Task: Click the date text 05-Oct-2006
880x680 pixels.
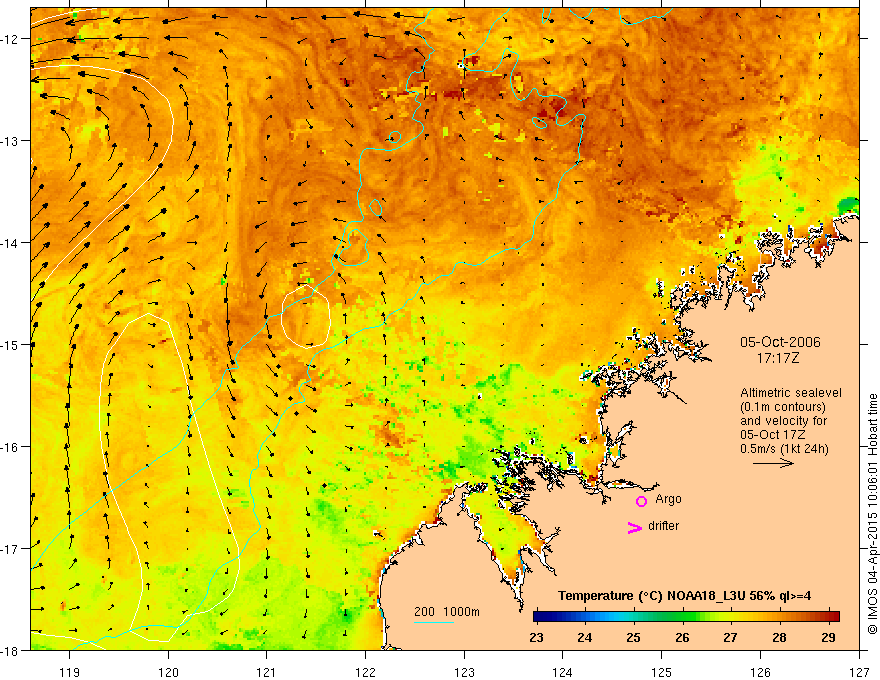Action: 780,342
